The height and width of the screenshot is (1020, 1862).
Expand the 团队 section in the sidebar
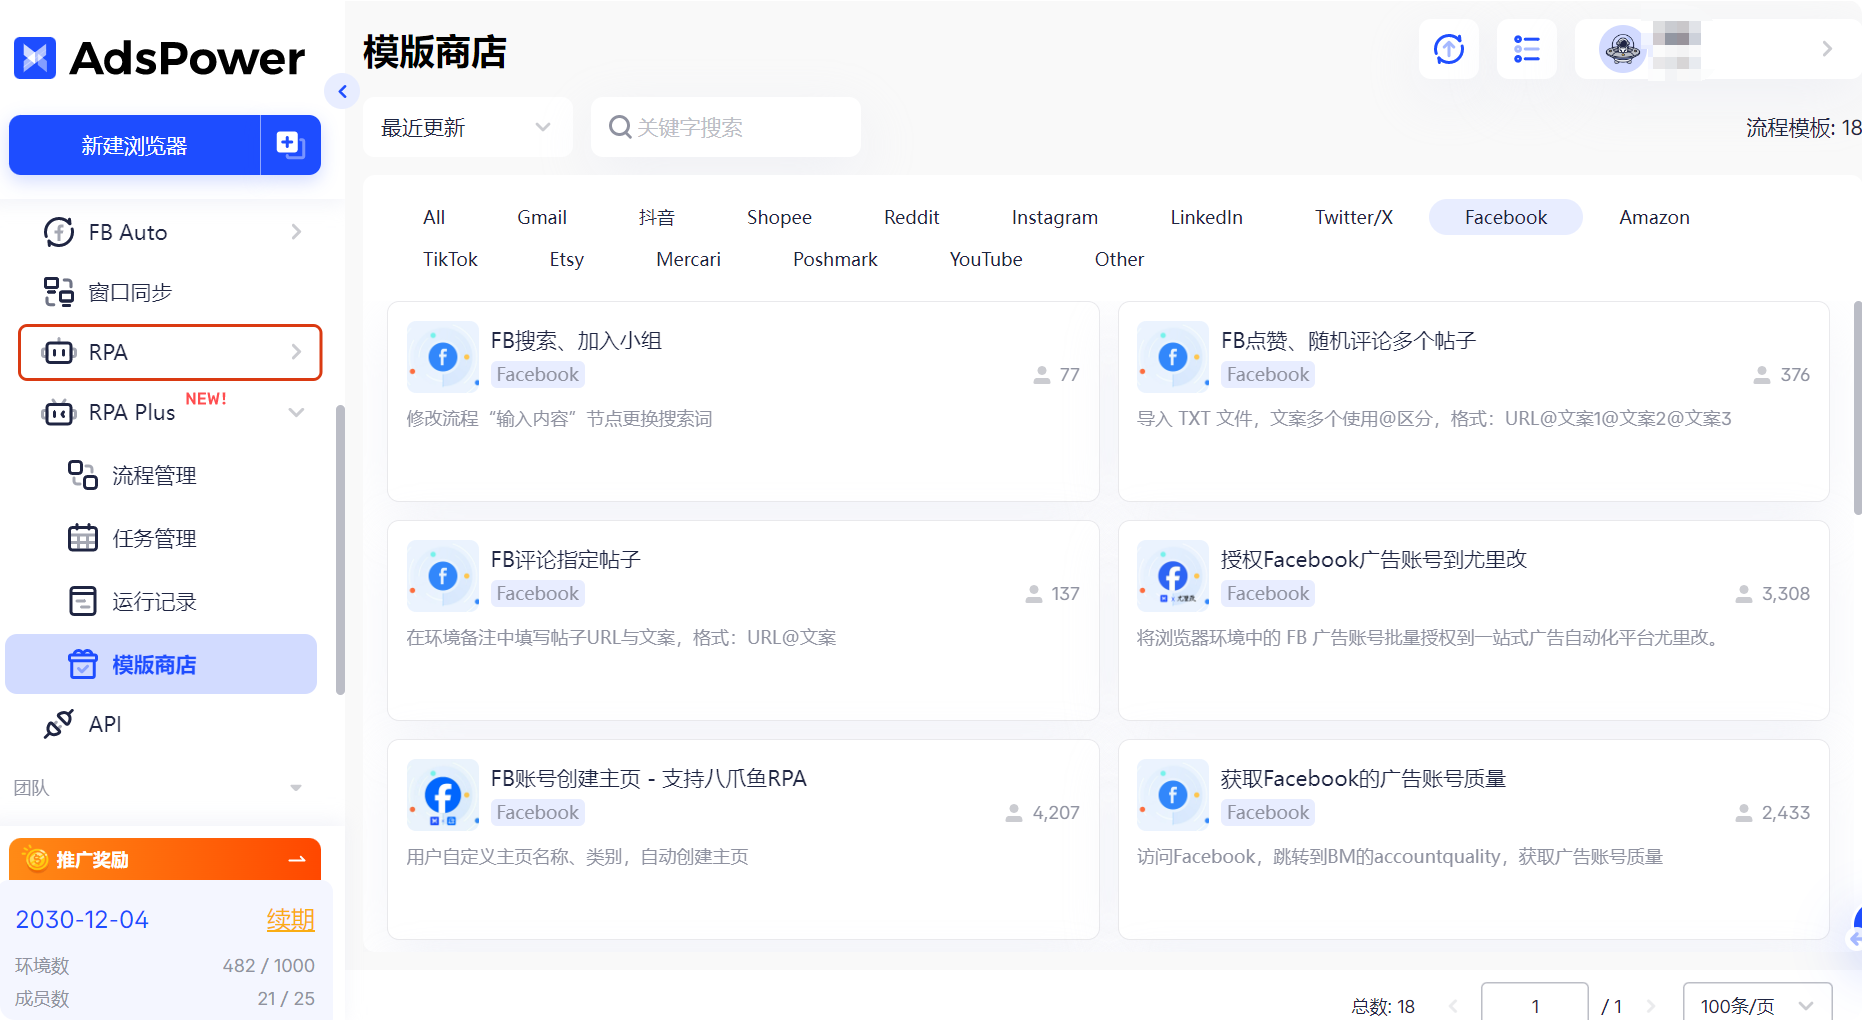point(294,788)
